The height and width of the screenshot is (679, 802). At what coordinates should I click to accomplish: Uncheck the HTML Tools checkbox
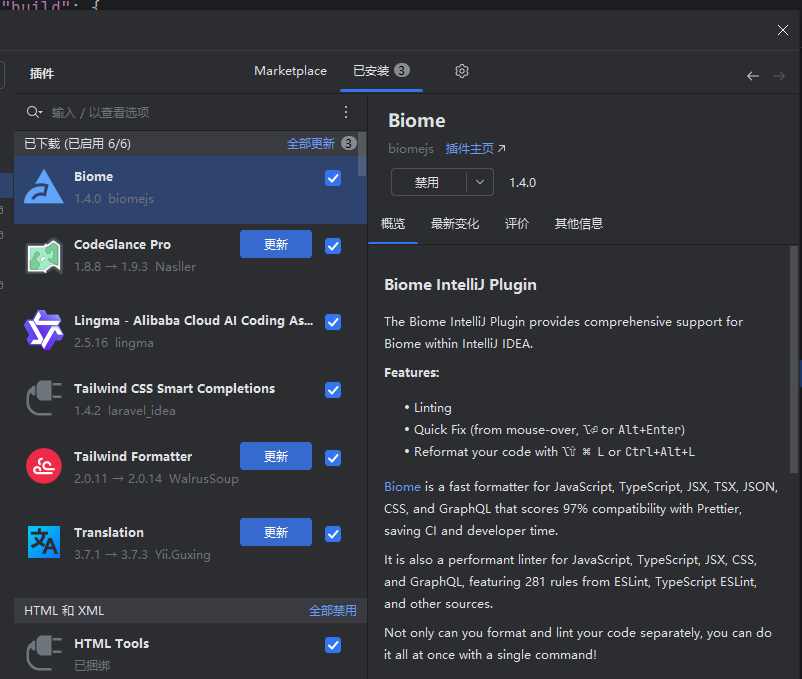[x=333, y=645]
